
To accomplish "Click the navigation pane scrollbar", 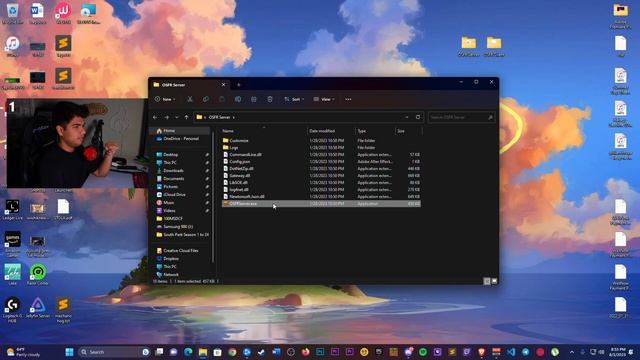I will pos(213,197).
